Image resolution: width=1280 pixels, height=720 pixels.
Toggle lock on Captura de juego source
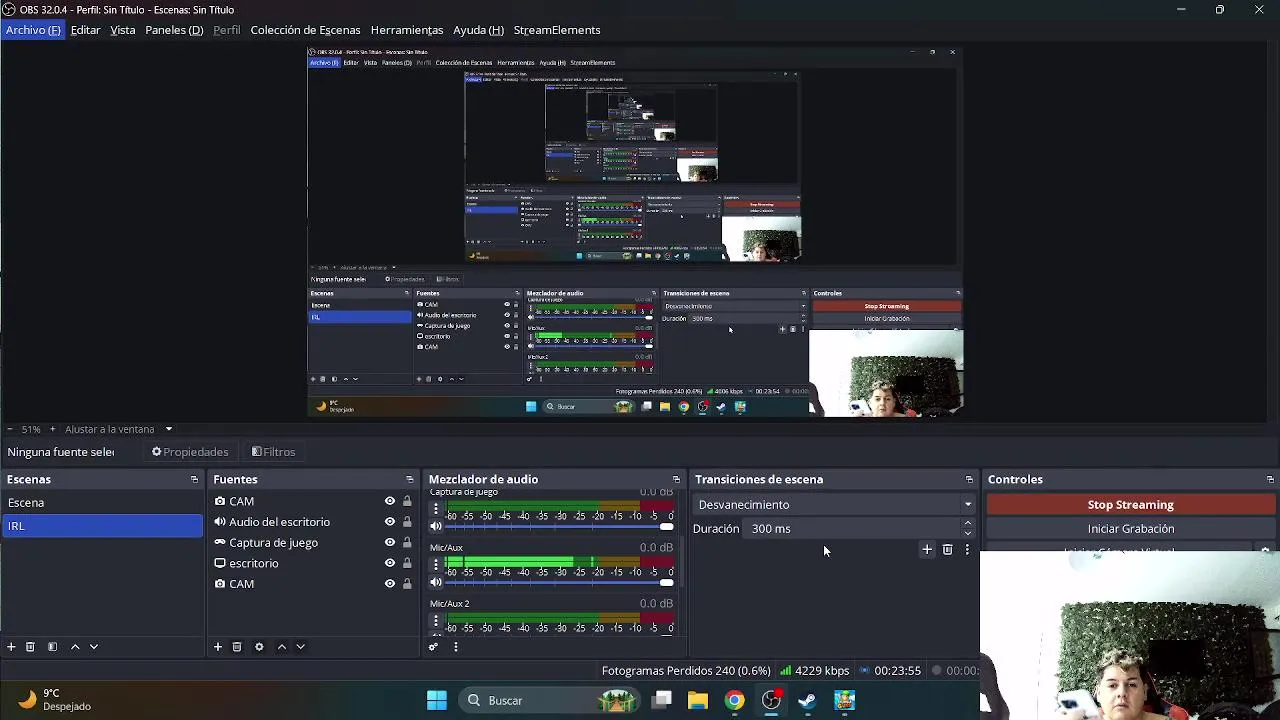[x=407, y=543]
